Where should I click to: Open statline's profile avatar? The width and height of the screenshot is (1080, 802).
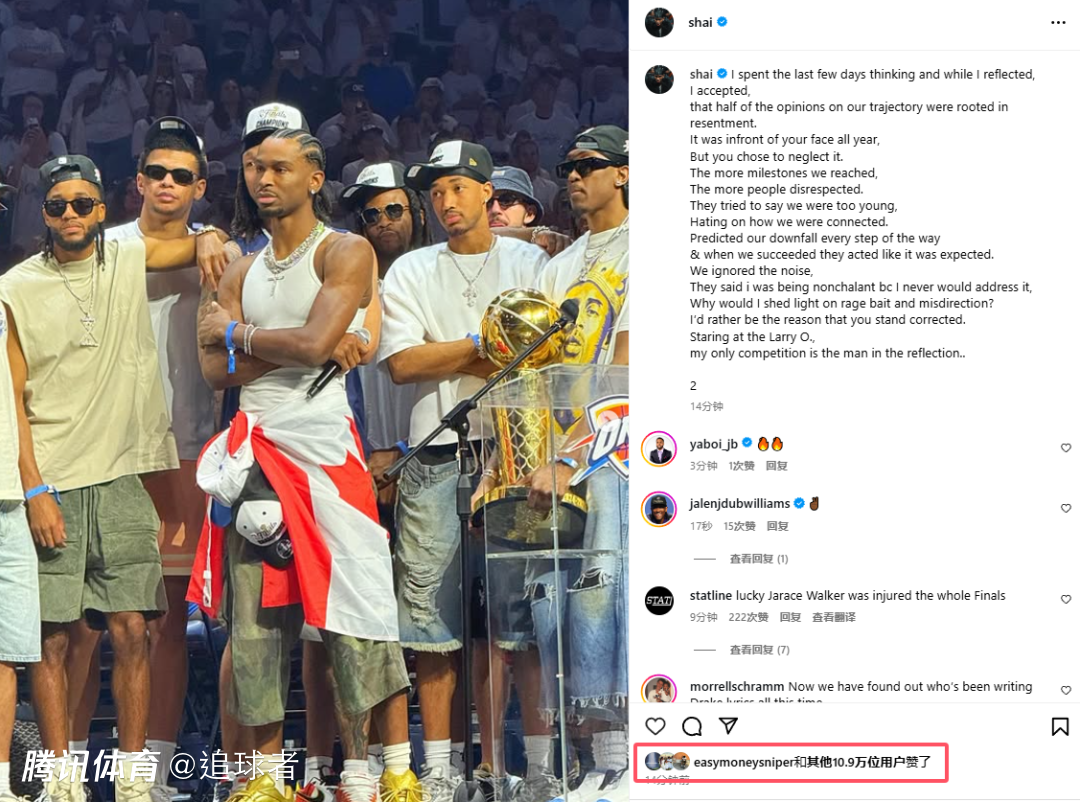(659, 600)
